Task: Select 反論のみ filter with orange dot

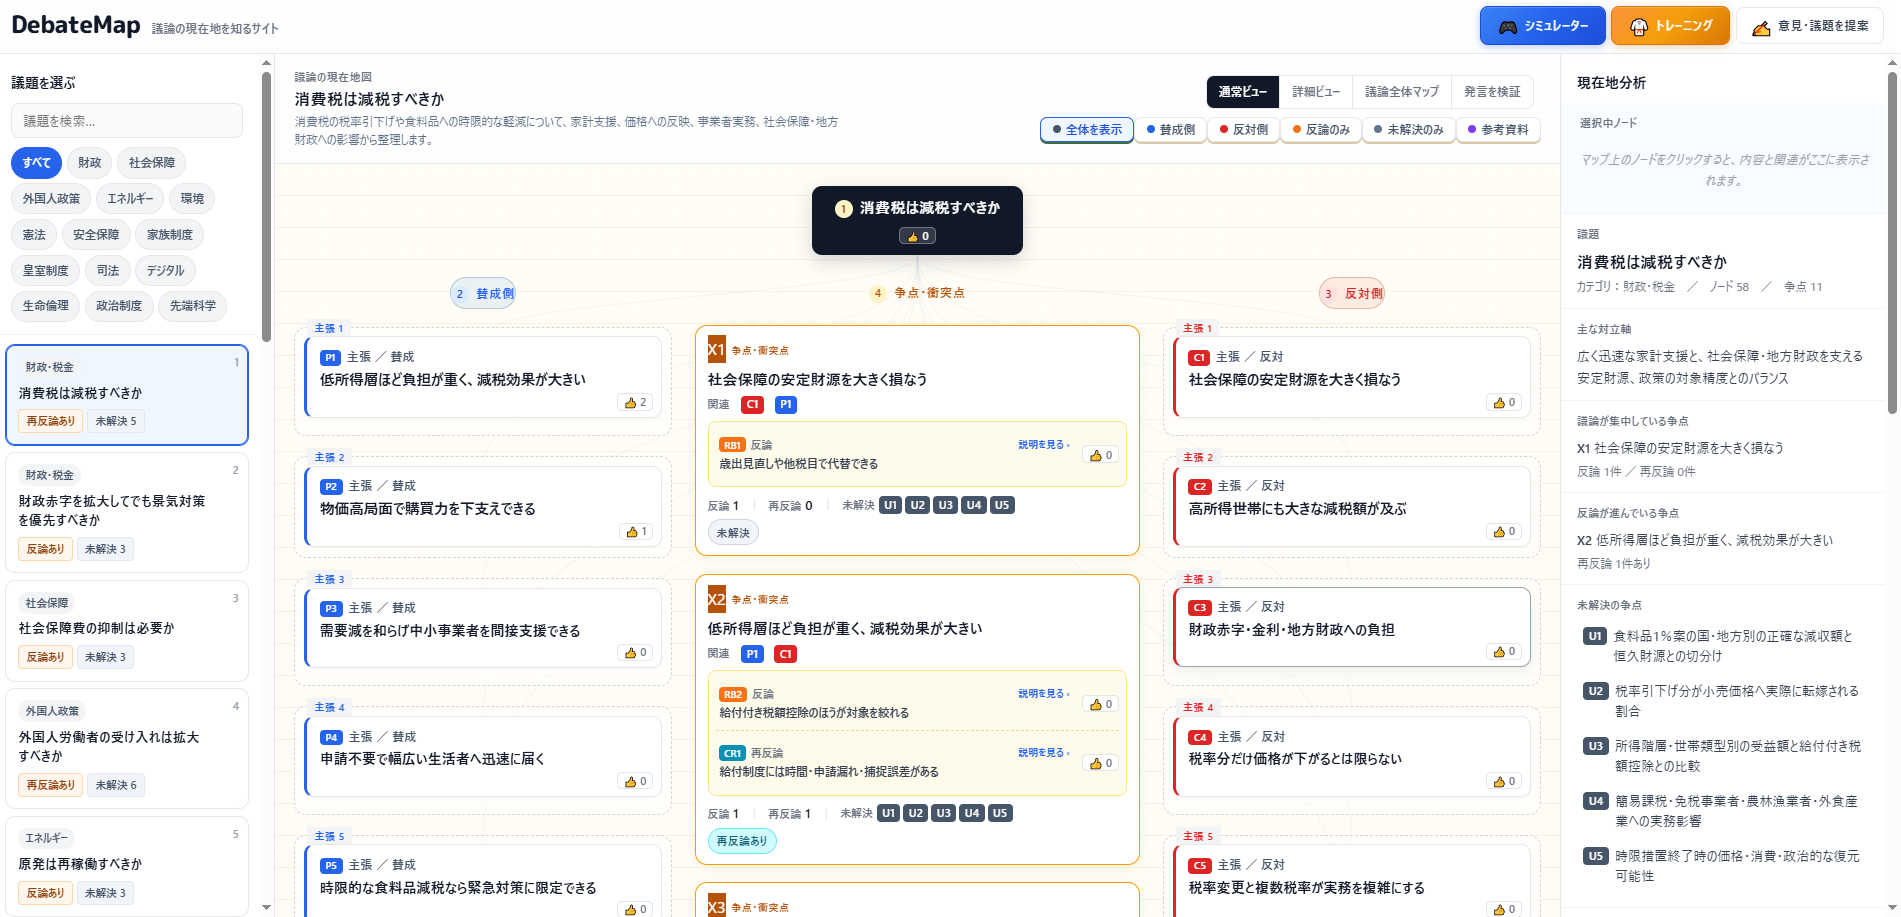Action: coord(1321,130)
